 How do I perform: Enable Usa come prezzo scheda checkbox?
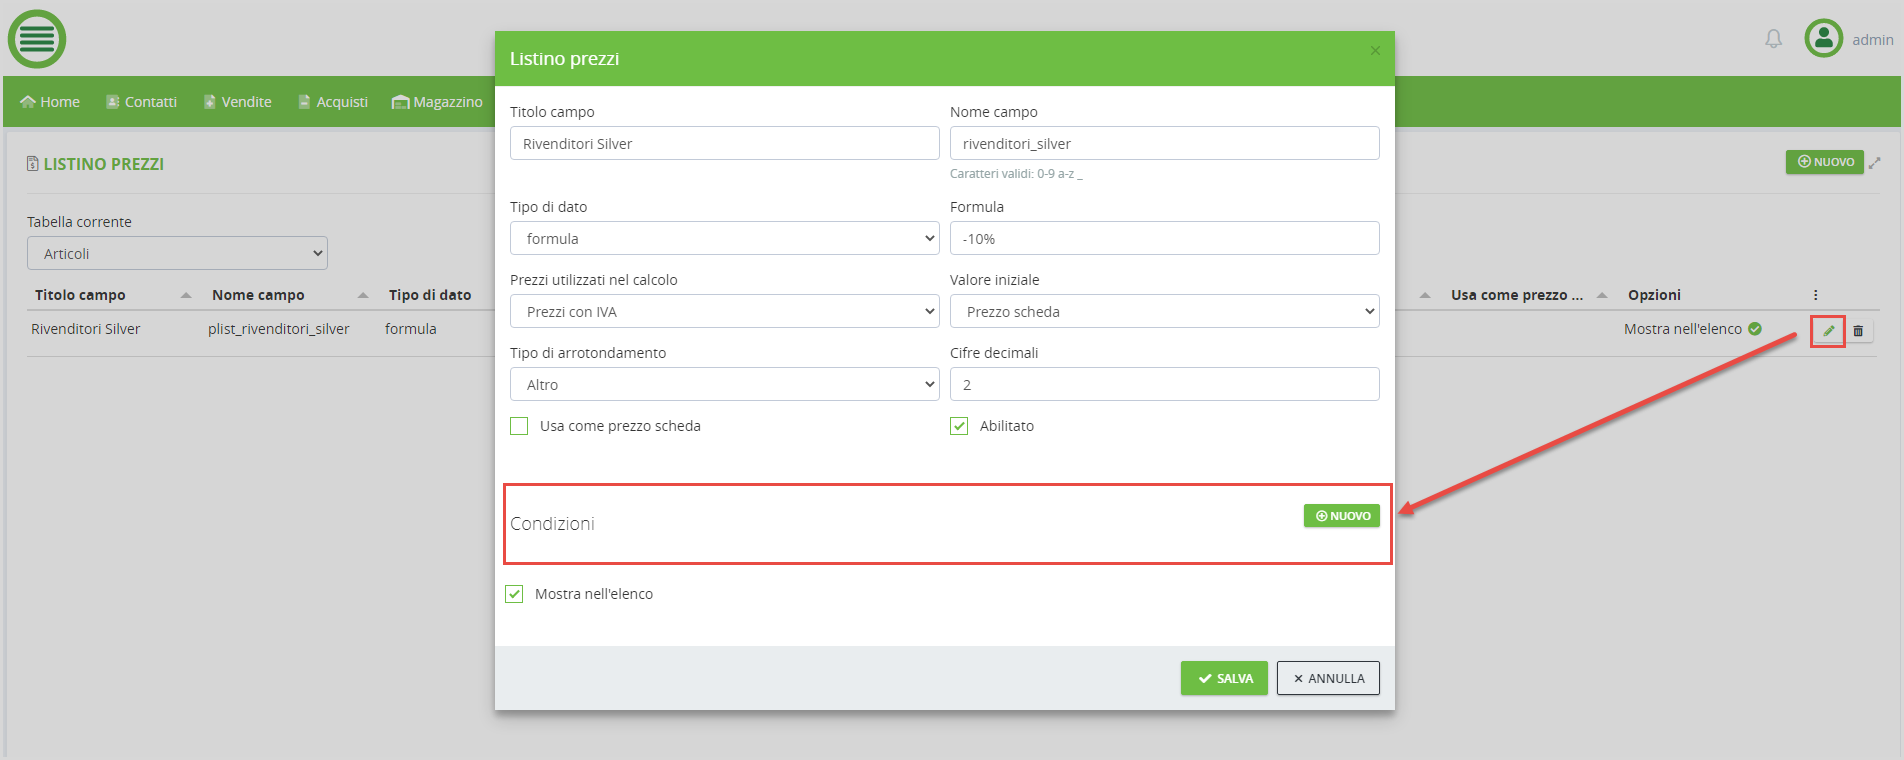(x=519, y=426)
